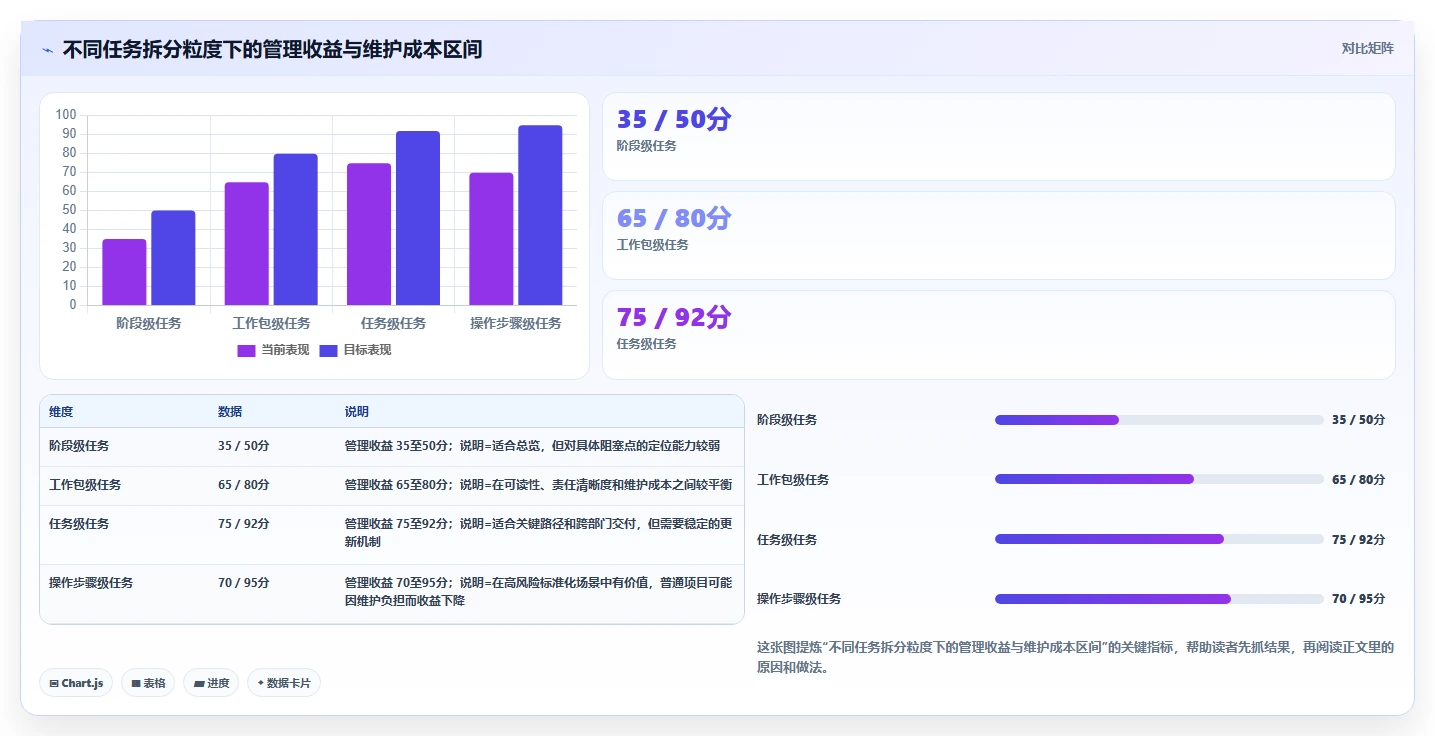The image size is (1435, 736).
Task: Click the purple bar for 任务级任务
Action: 369,234
